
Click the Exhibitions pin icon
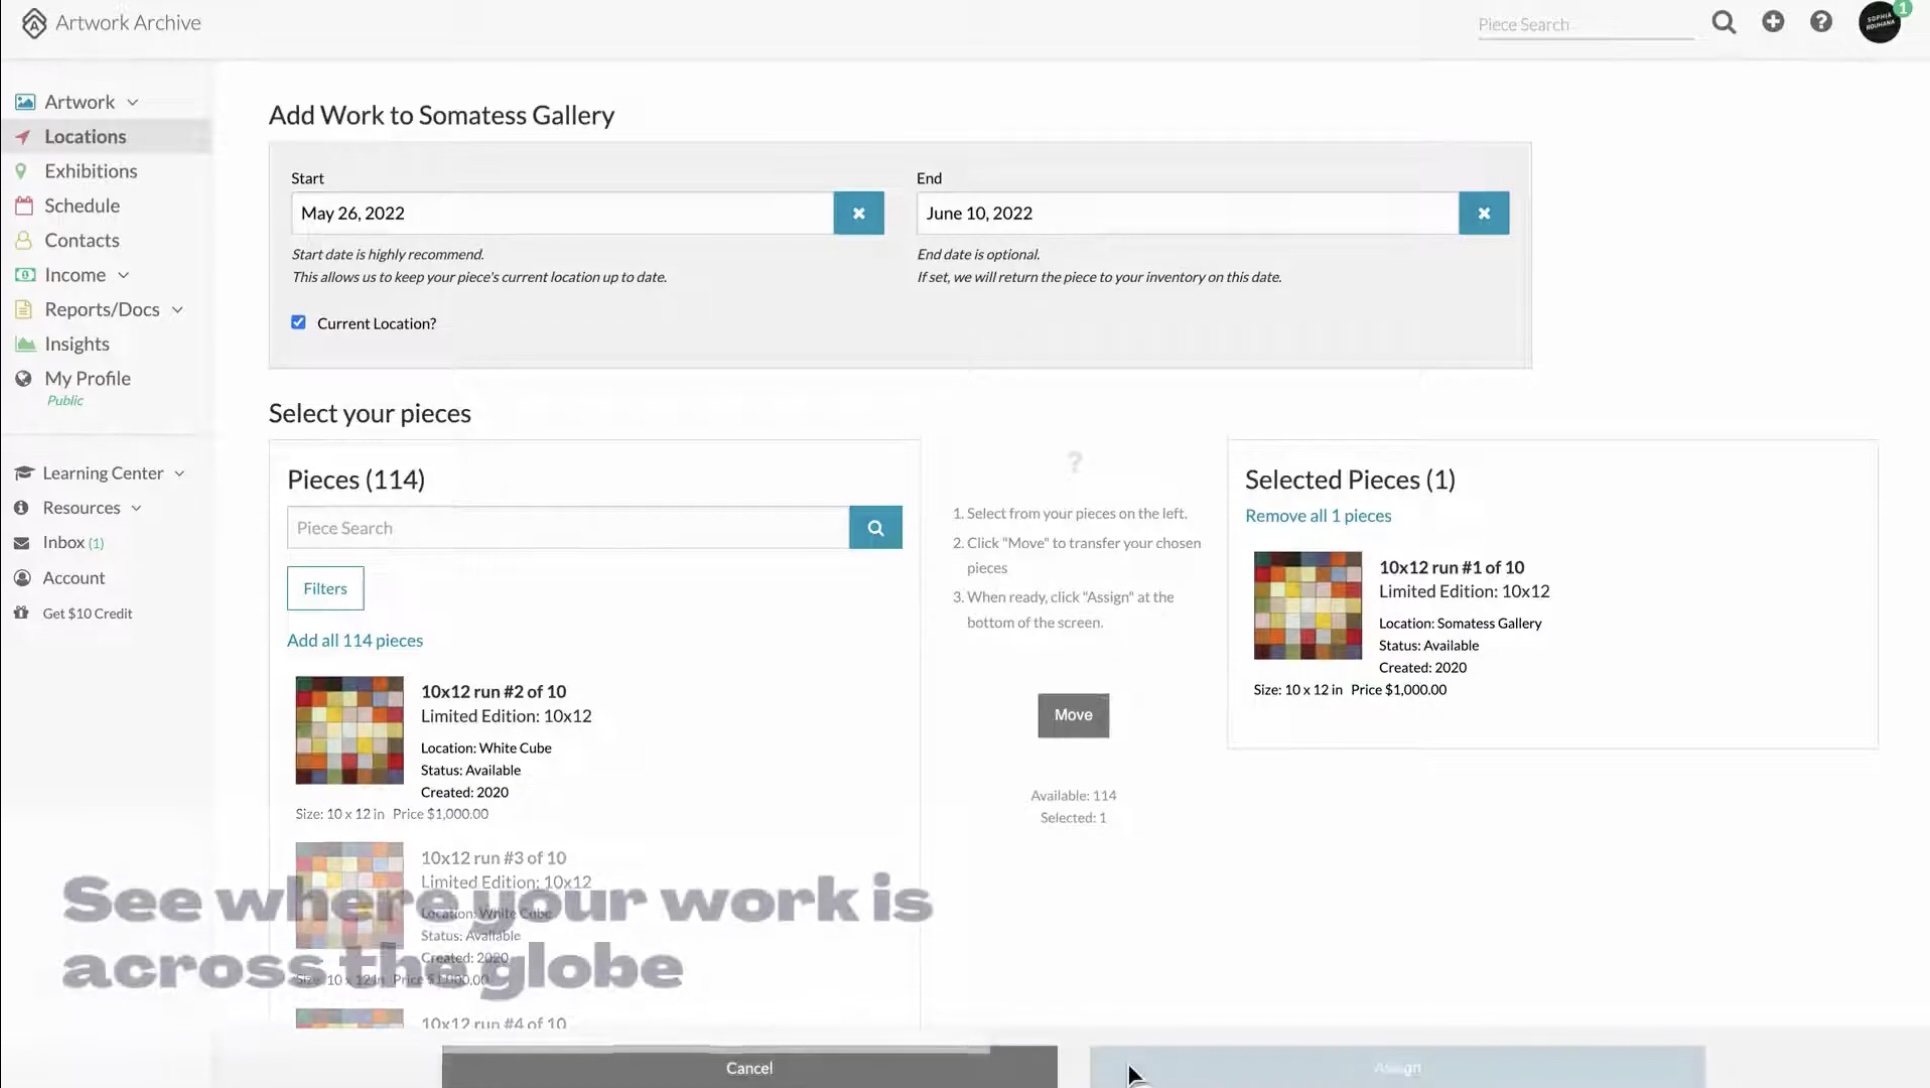point(21,171)
